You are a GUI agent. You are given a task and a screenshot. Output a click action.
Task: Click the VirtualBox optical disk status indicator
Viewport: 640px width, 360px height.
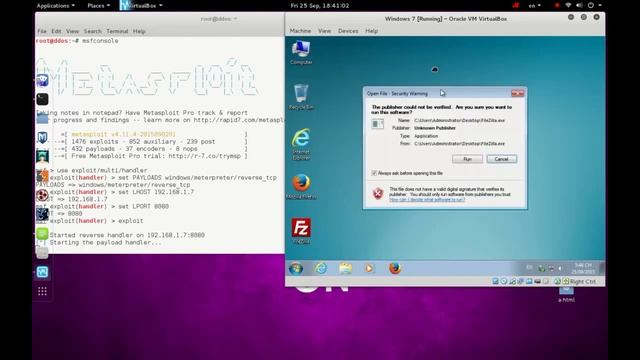point(504,281)
